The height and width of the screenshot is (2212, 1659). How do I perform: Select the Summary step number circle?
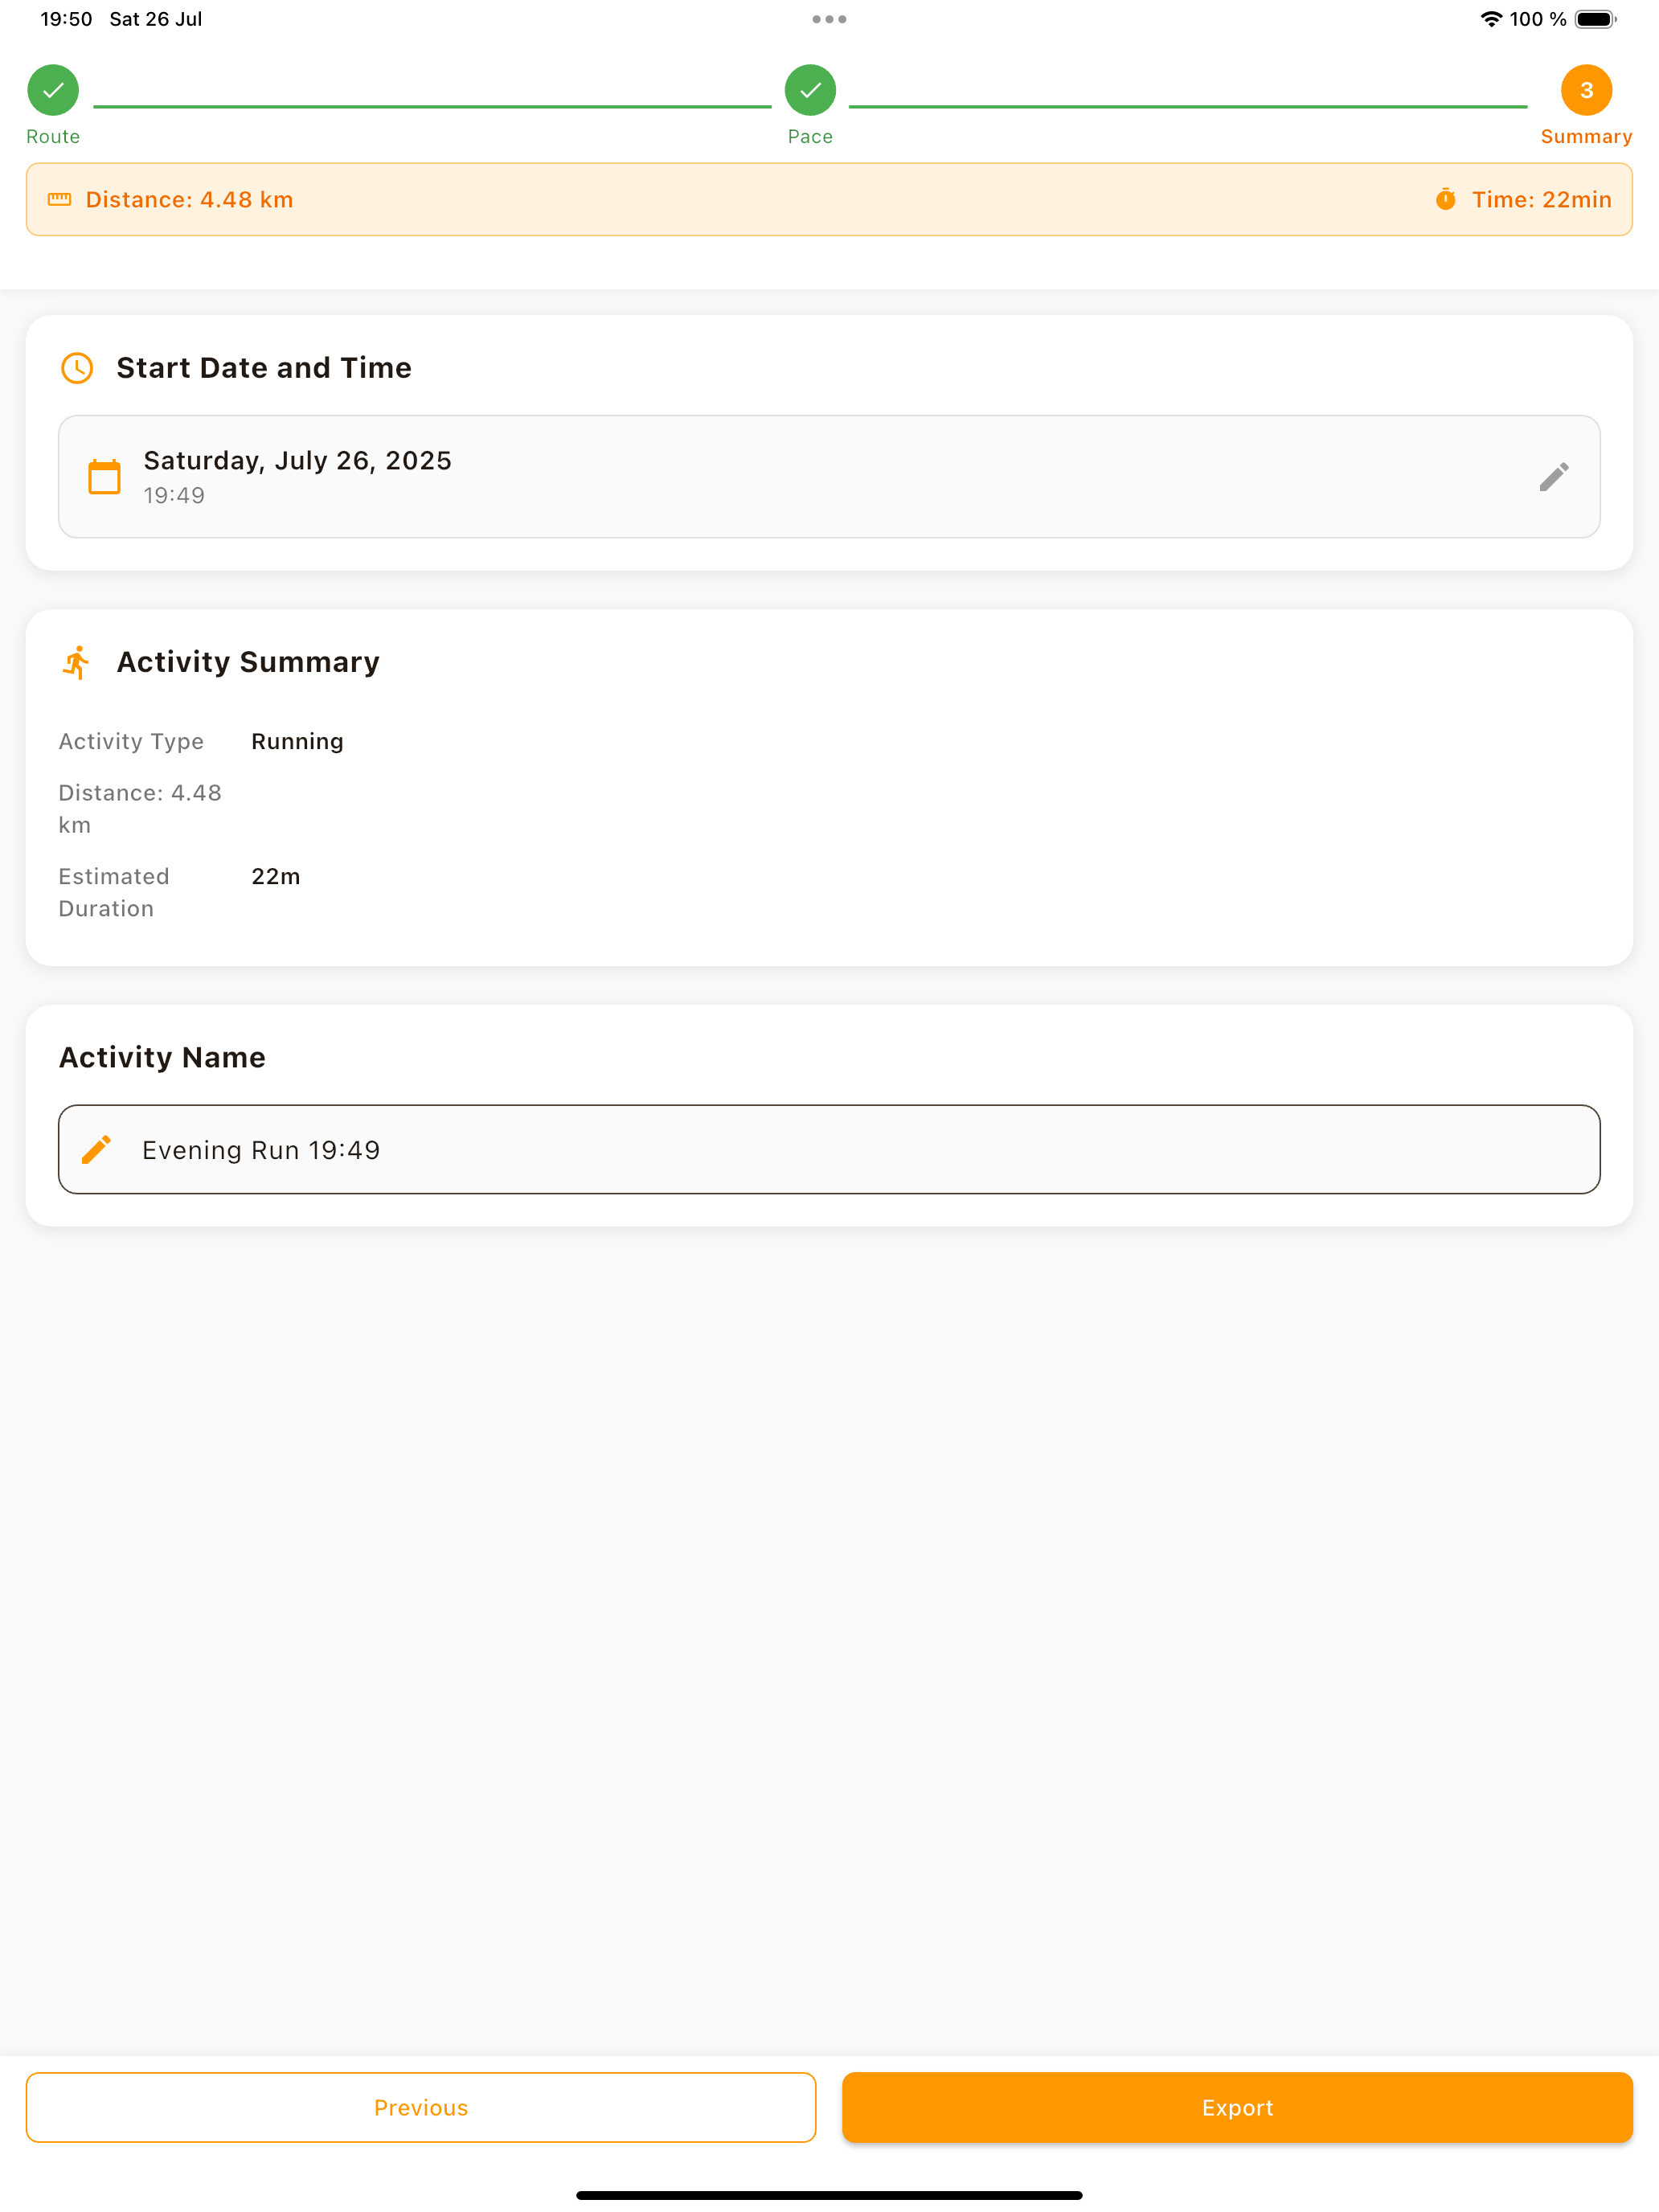(x=1586, y=90)
